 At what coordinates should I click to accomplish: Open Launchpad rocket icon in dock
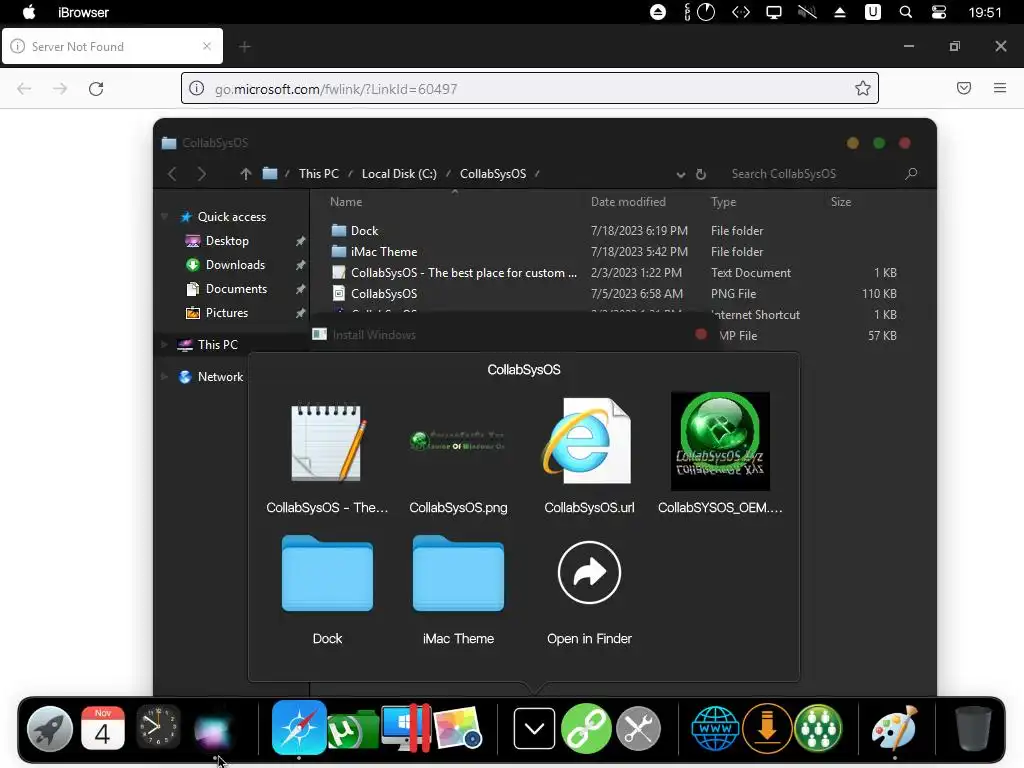[50, 729]
